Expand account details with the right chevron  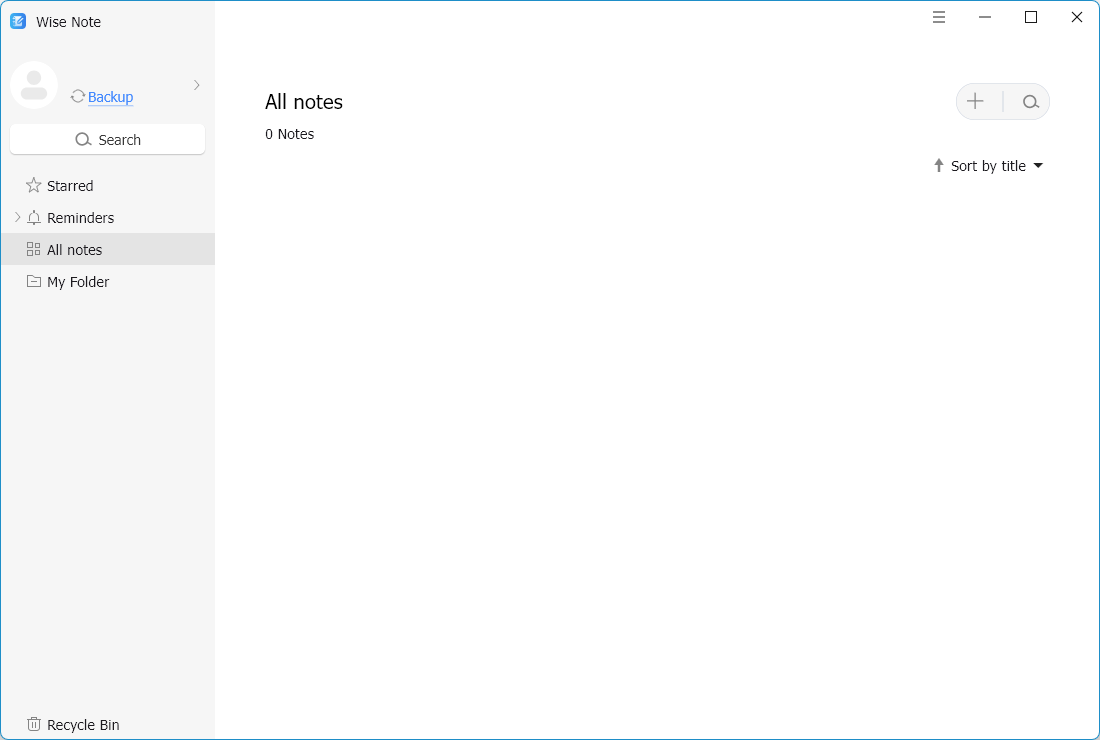pyautogui.click(x=197, y=85)
